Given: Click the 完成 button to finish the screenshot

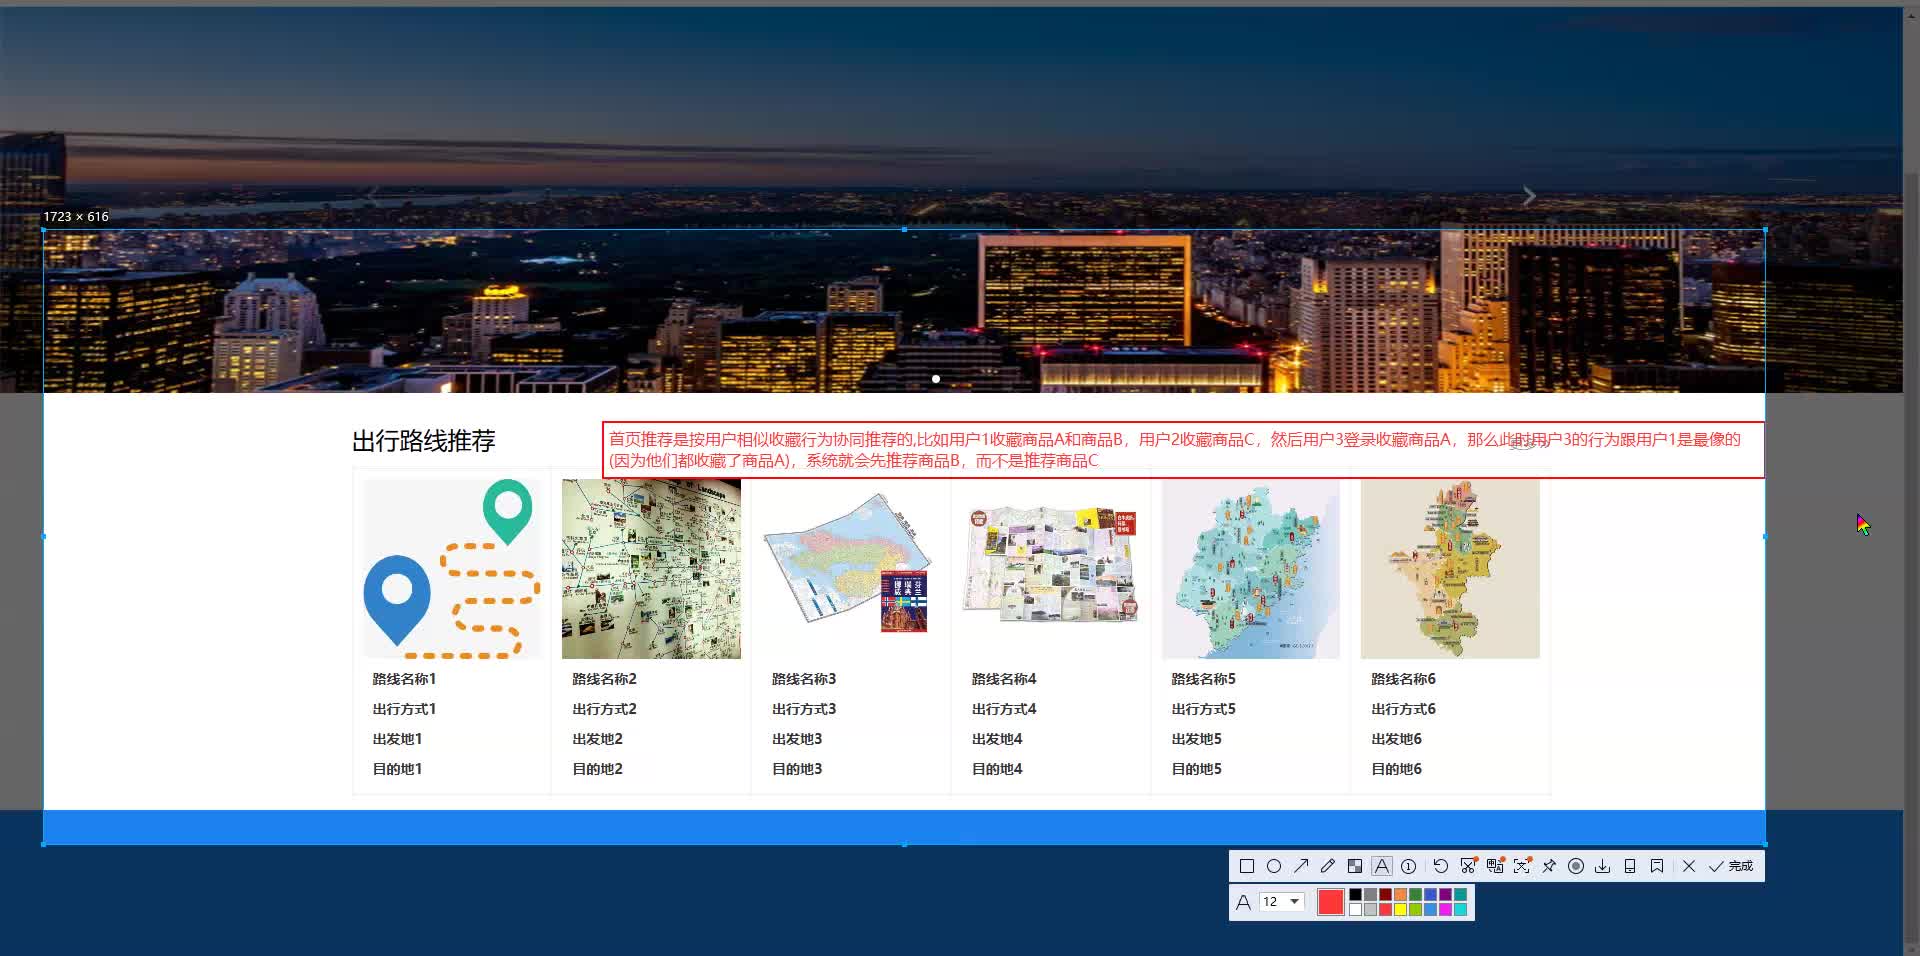Looking at the screenshot, I should 1731,866.
